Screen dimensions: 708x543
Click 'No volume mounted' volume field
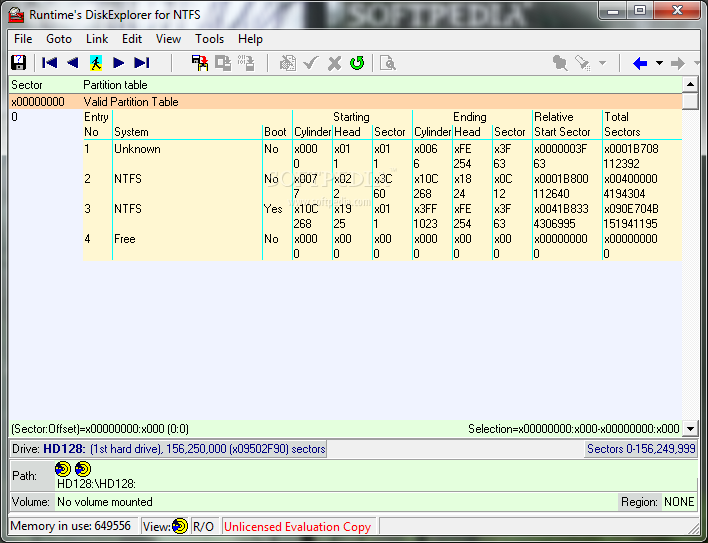coord(336,502)
